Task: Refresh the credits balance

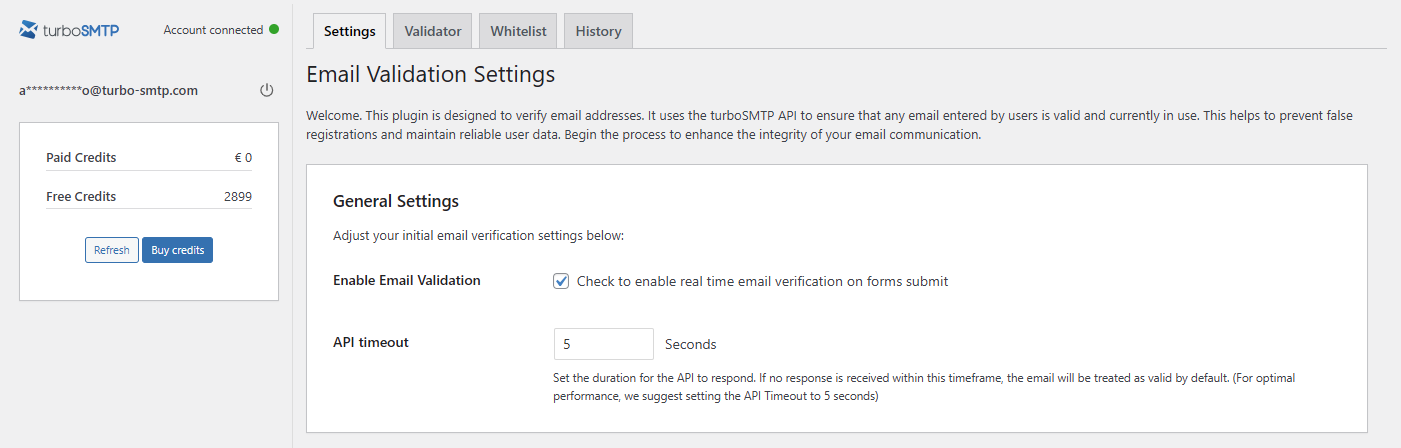Action: (x=112, y=250)
